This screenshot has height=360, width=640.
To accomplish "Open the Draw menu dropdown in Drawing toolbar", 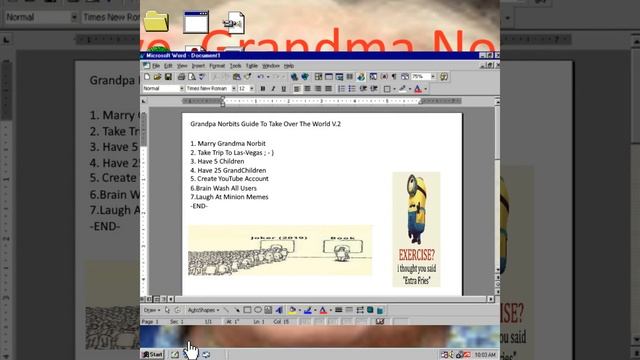I will pos(151,310).
